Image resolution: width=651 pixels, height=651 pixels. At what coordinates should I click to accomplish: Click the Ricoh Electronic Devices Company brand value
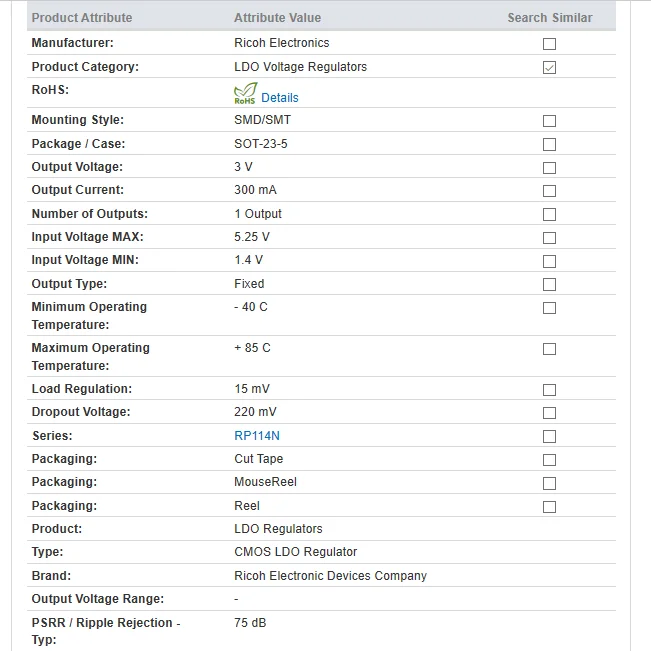point(330,576)
